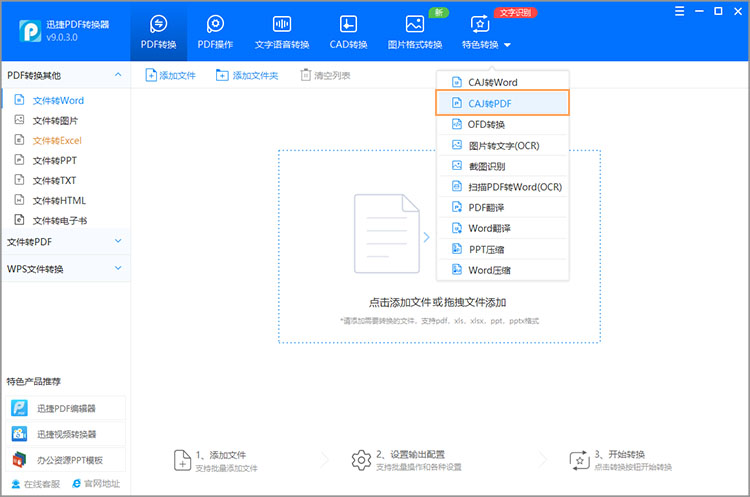This screenshot has height=497, width=750.
Task: Click the CAD转换 icon
Action: pyautogui.click(x=348, y=23)
